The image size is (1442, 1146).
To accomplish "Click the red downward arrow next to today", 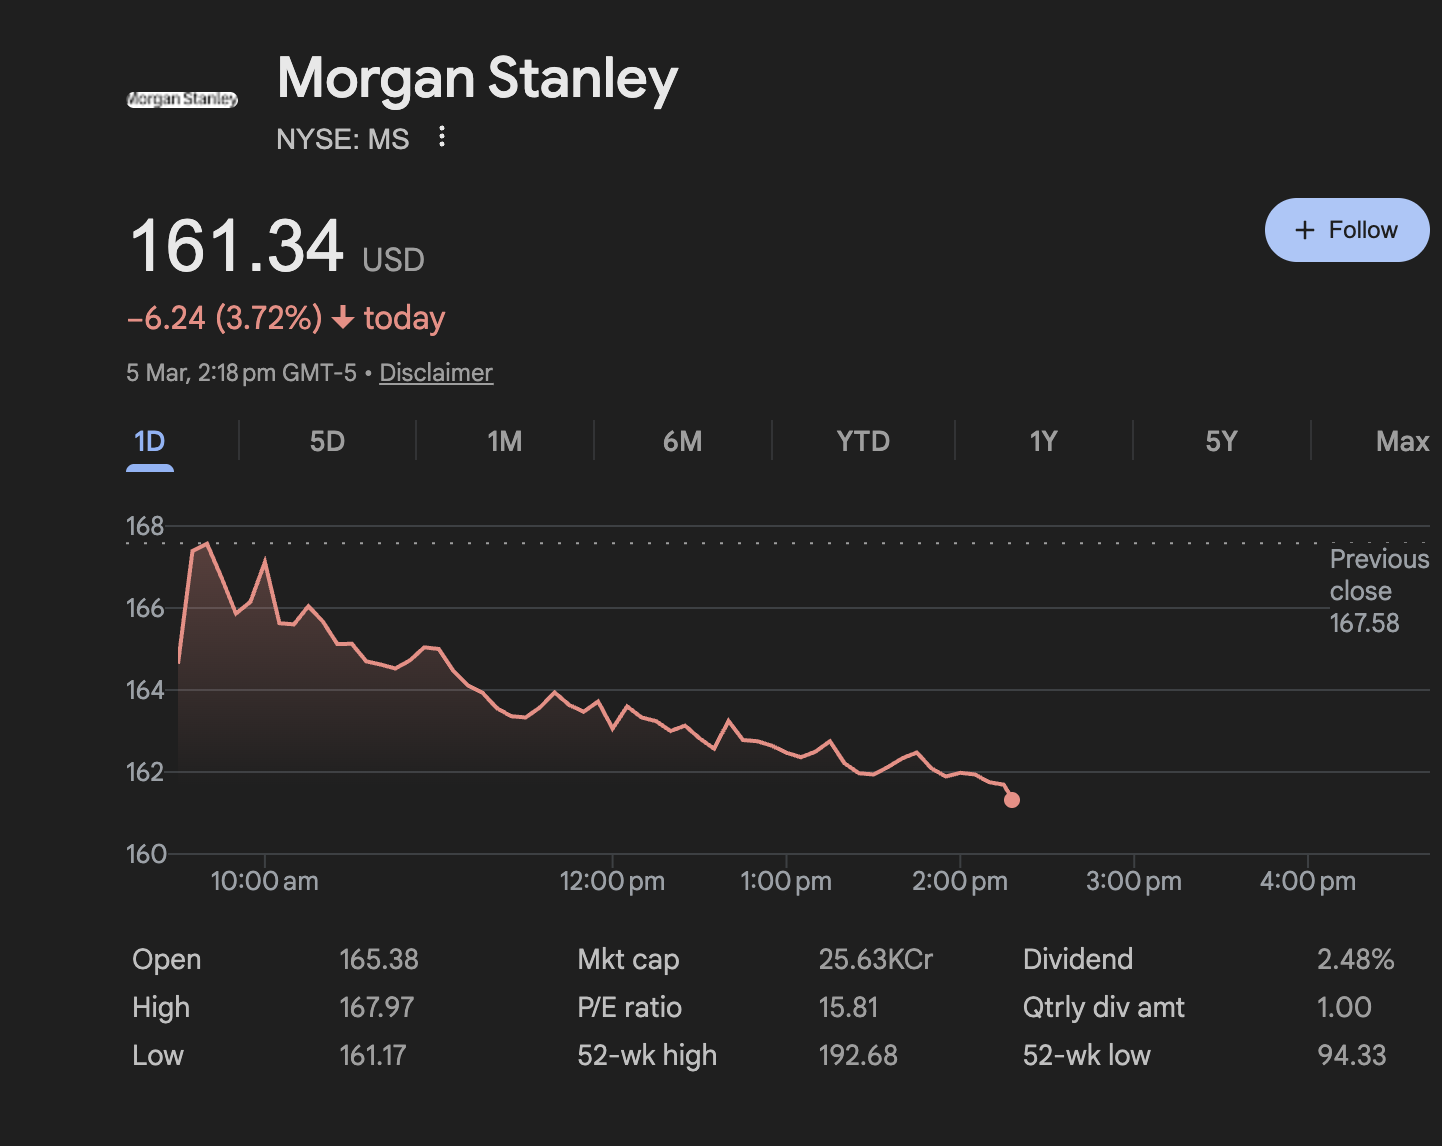I will (344, 318).
